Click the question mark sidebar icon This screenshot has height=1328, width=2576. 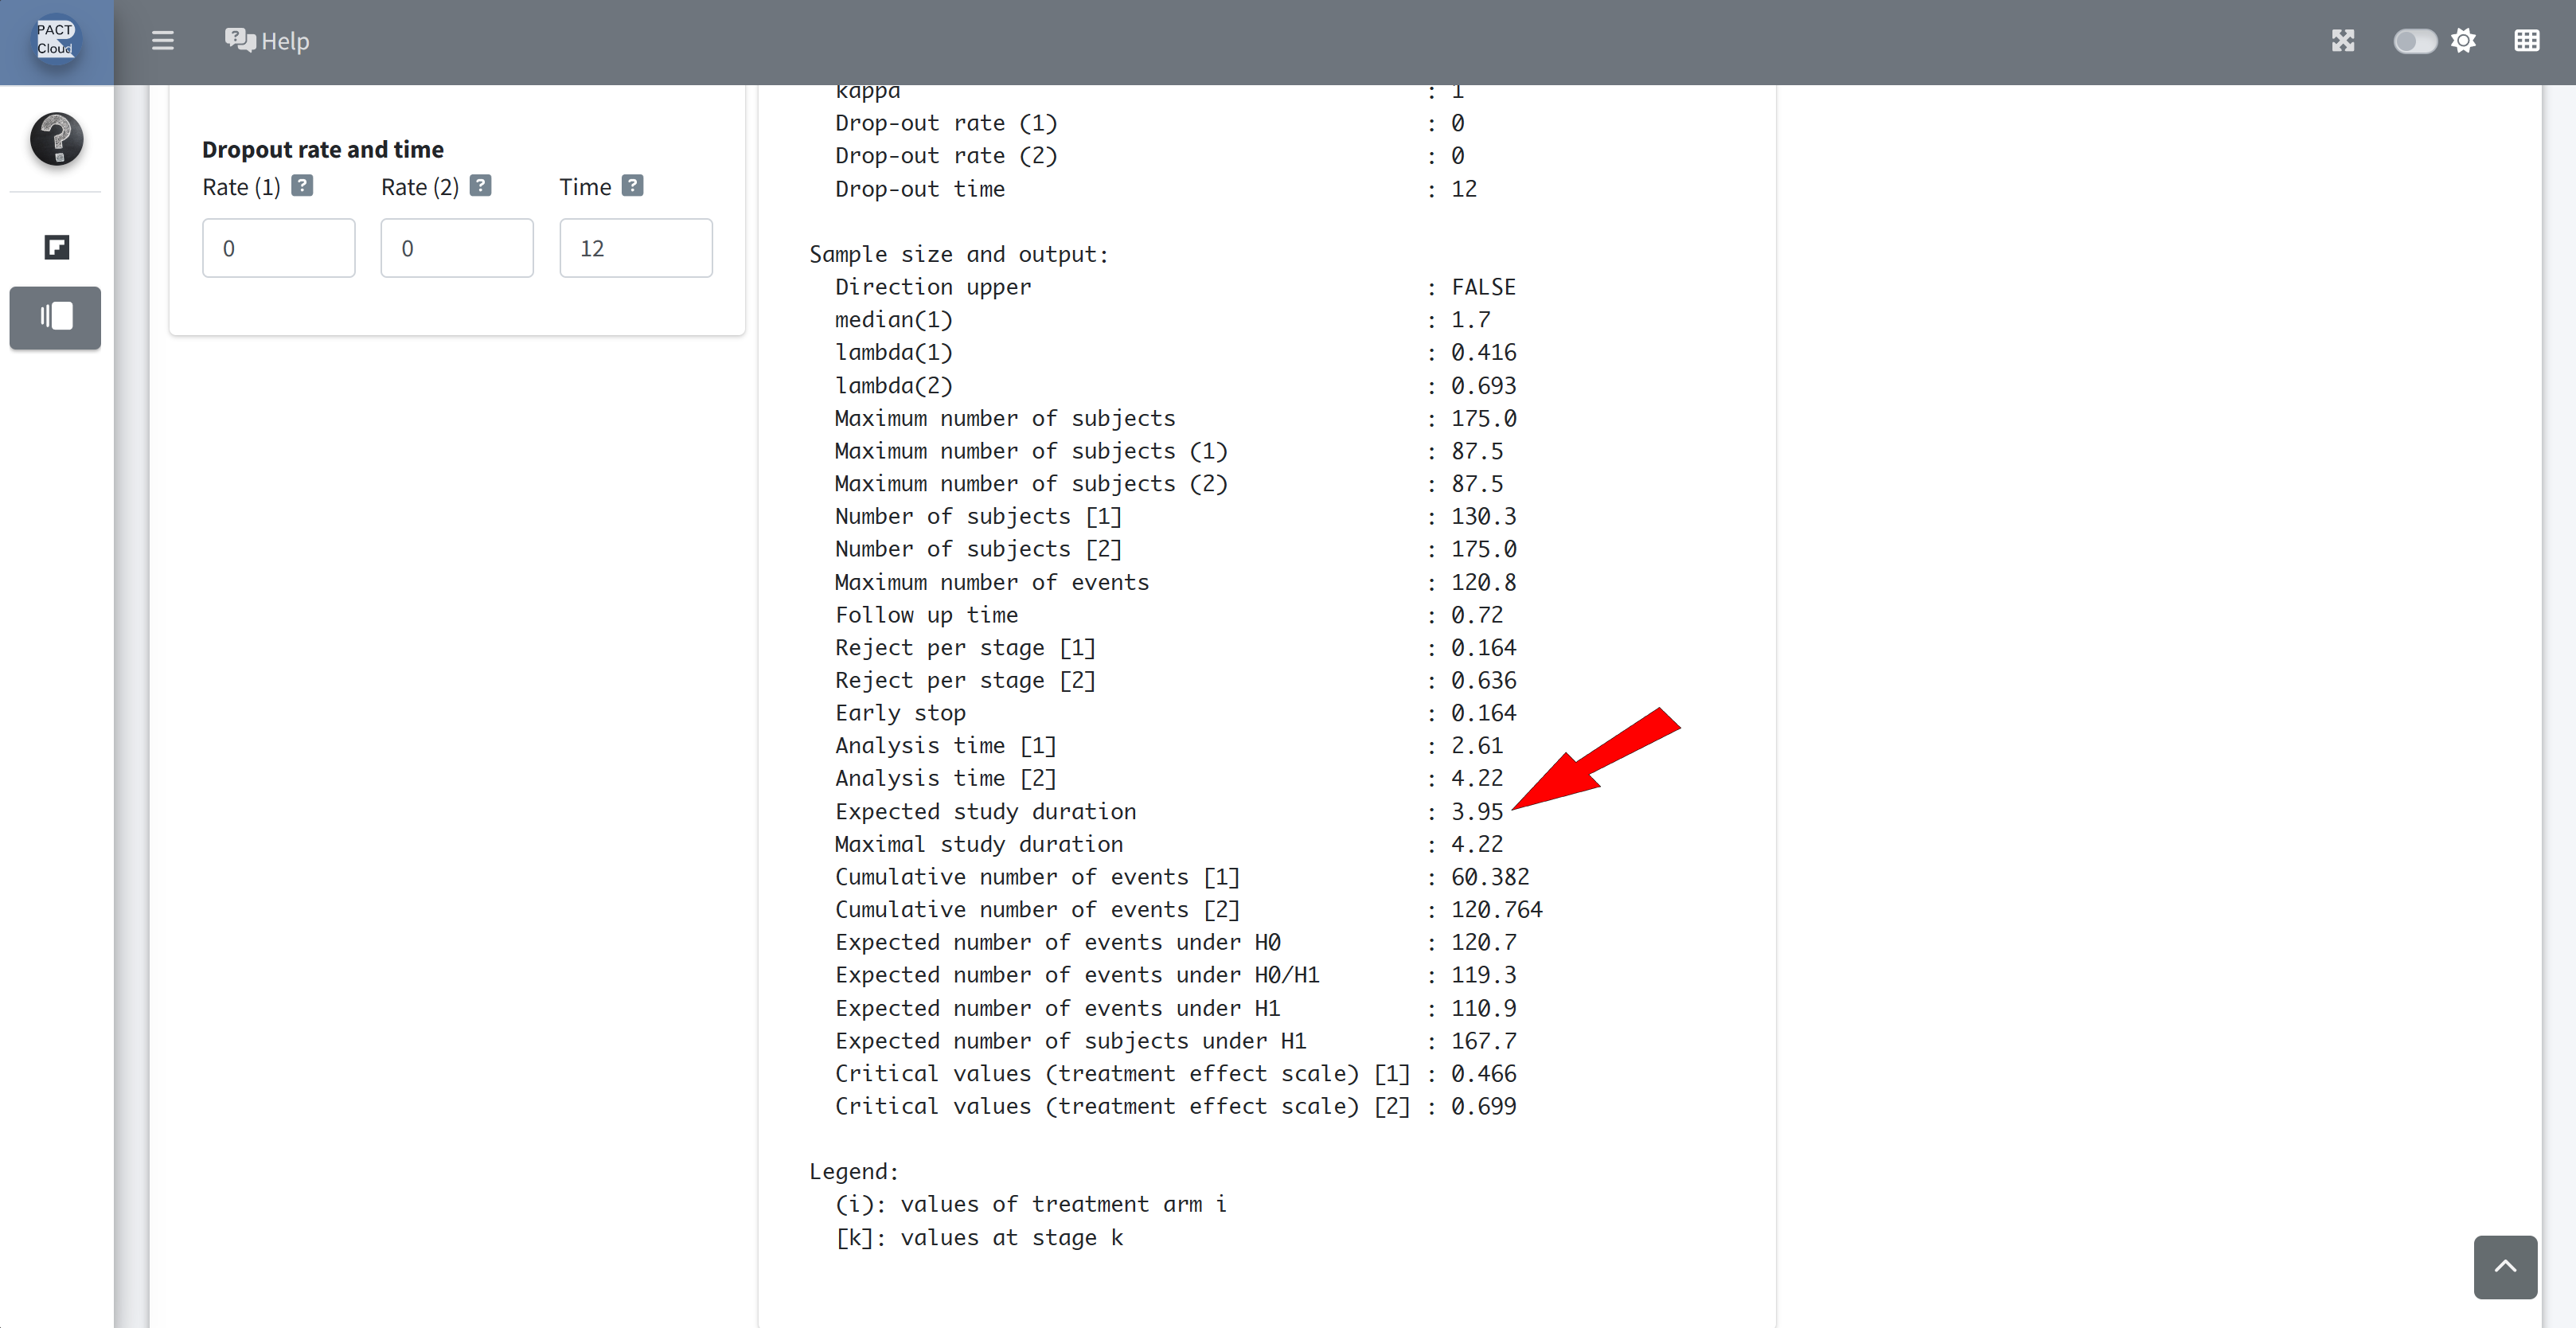click(x=56, y=139)
